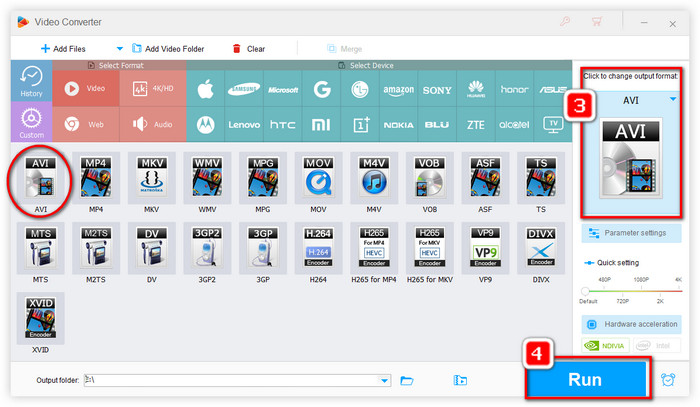The width and height of the screenshot is (700, 407).
Task: Choose H265 for MP4 encoder icon
Action: click(374, 248)
